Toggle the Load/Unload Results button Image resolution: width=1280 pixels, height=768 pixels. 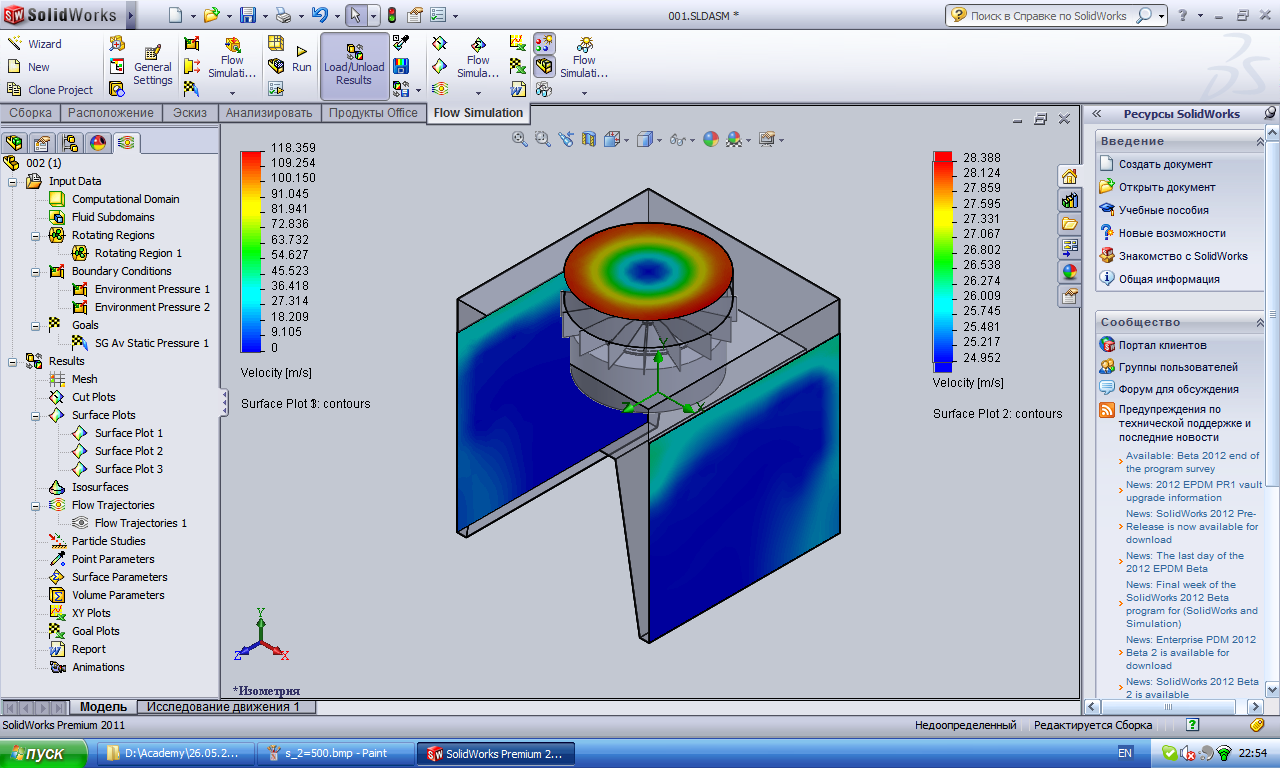[x=354, y=66]
